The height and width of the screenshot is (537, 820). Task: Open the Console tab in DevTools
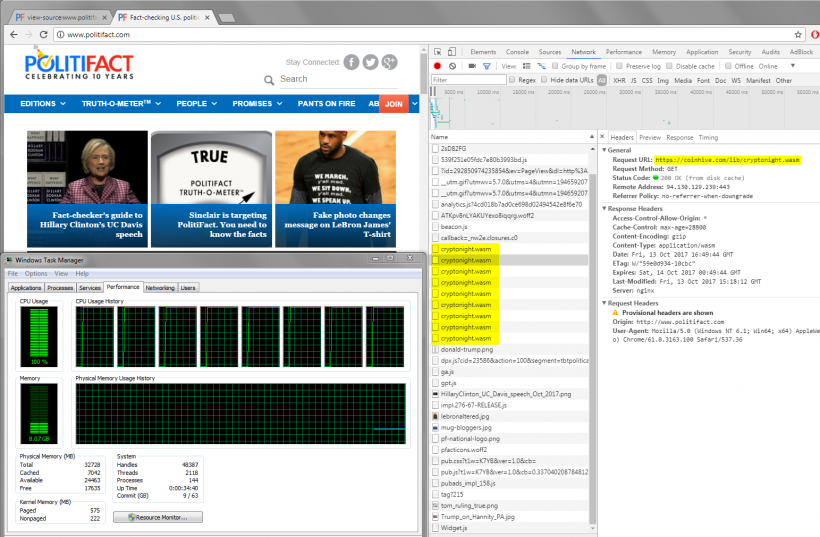pyautogui.click(x=517, y=51)
